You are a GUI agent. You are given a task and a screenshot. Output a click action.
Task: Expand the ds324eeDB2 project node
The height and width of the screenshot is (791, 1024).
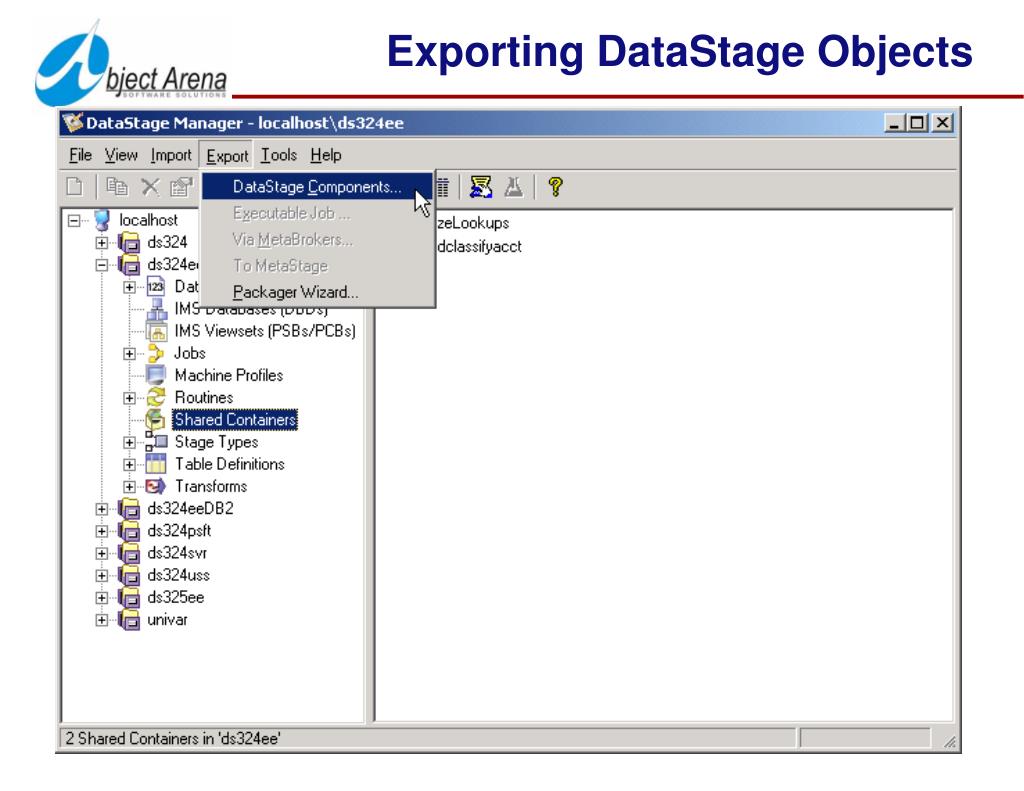tap(102, 509)
